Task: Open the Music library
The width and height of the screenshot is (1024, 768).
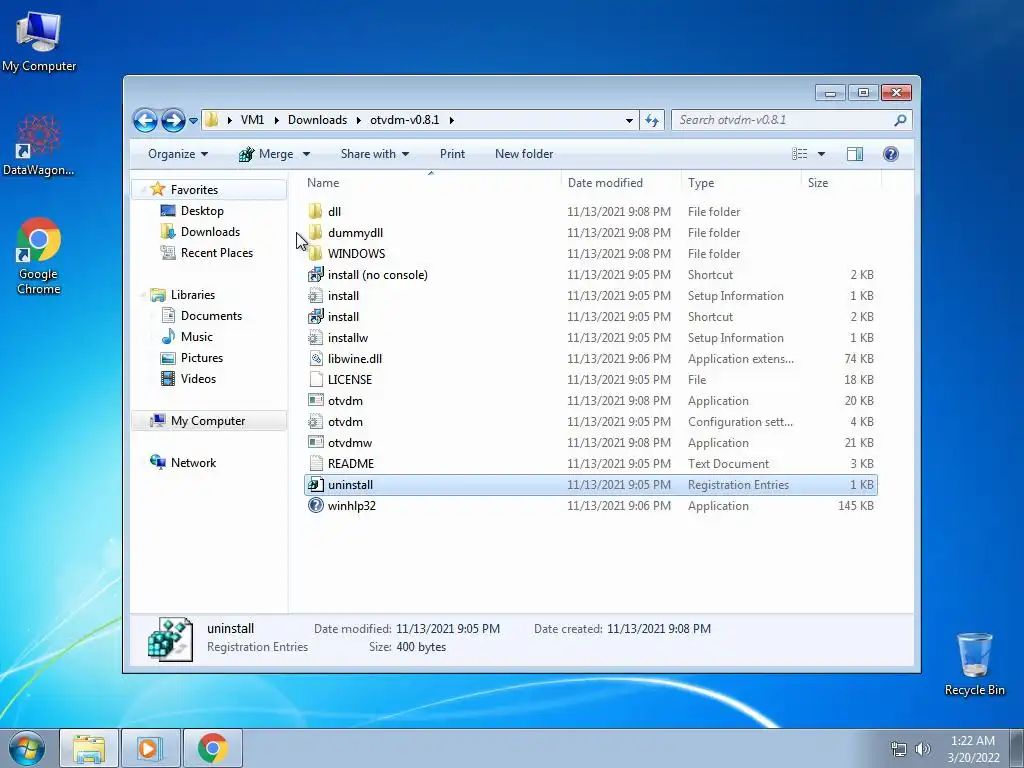Action: tap(196, 337)
